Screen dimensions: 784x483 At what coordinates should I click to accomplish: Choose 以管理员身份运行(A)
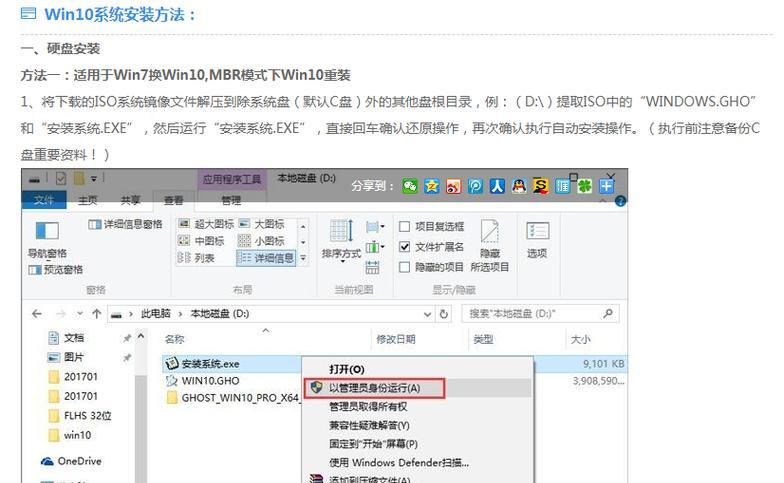click(374, 388)
